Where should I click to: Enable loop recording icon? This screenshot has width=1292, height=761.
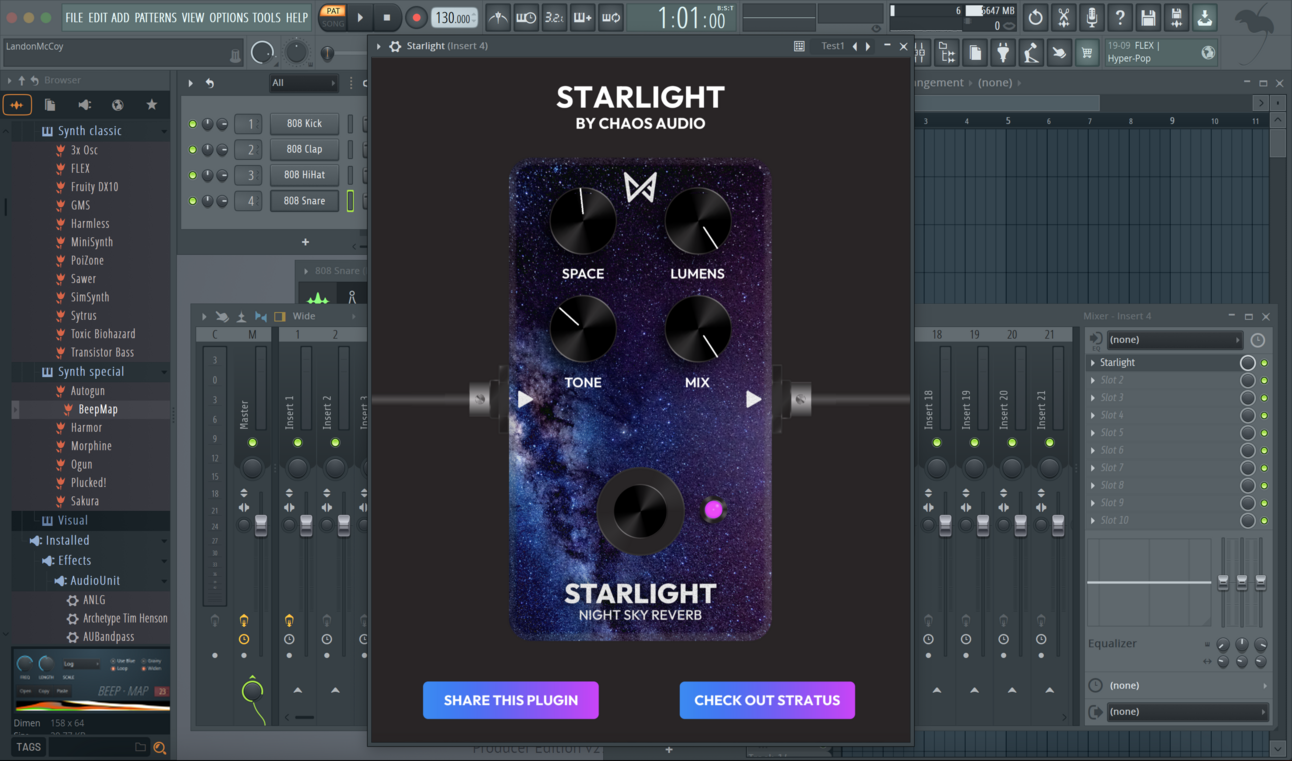pos(610,17)
